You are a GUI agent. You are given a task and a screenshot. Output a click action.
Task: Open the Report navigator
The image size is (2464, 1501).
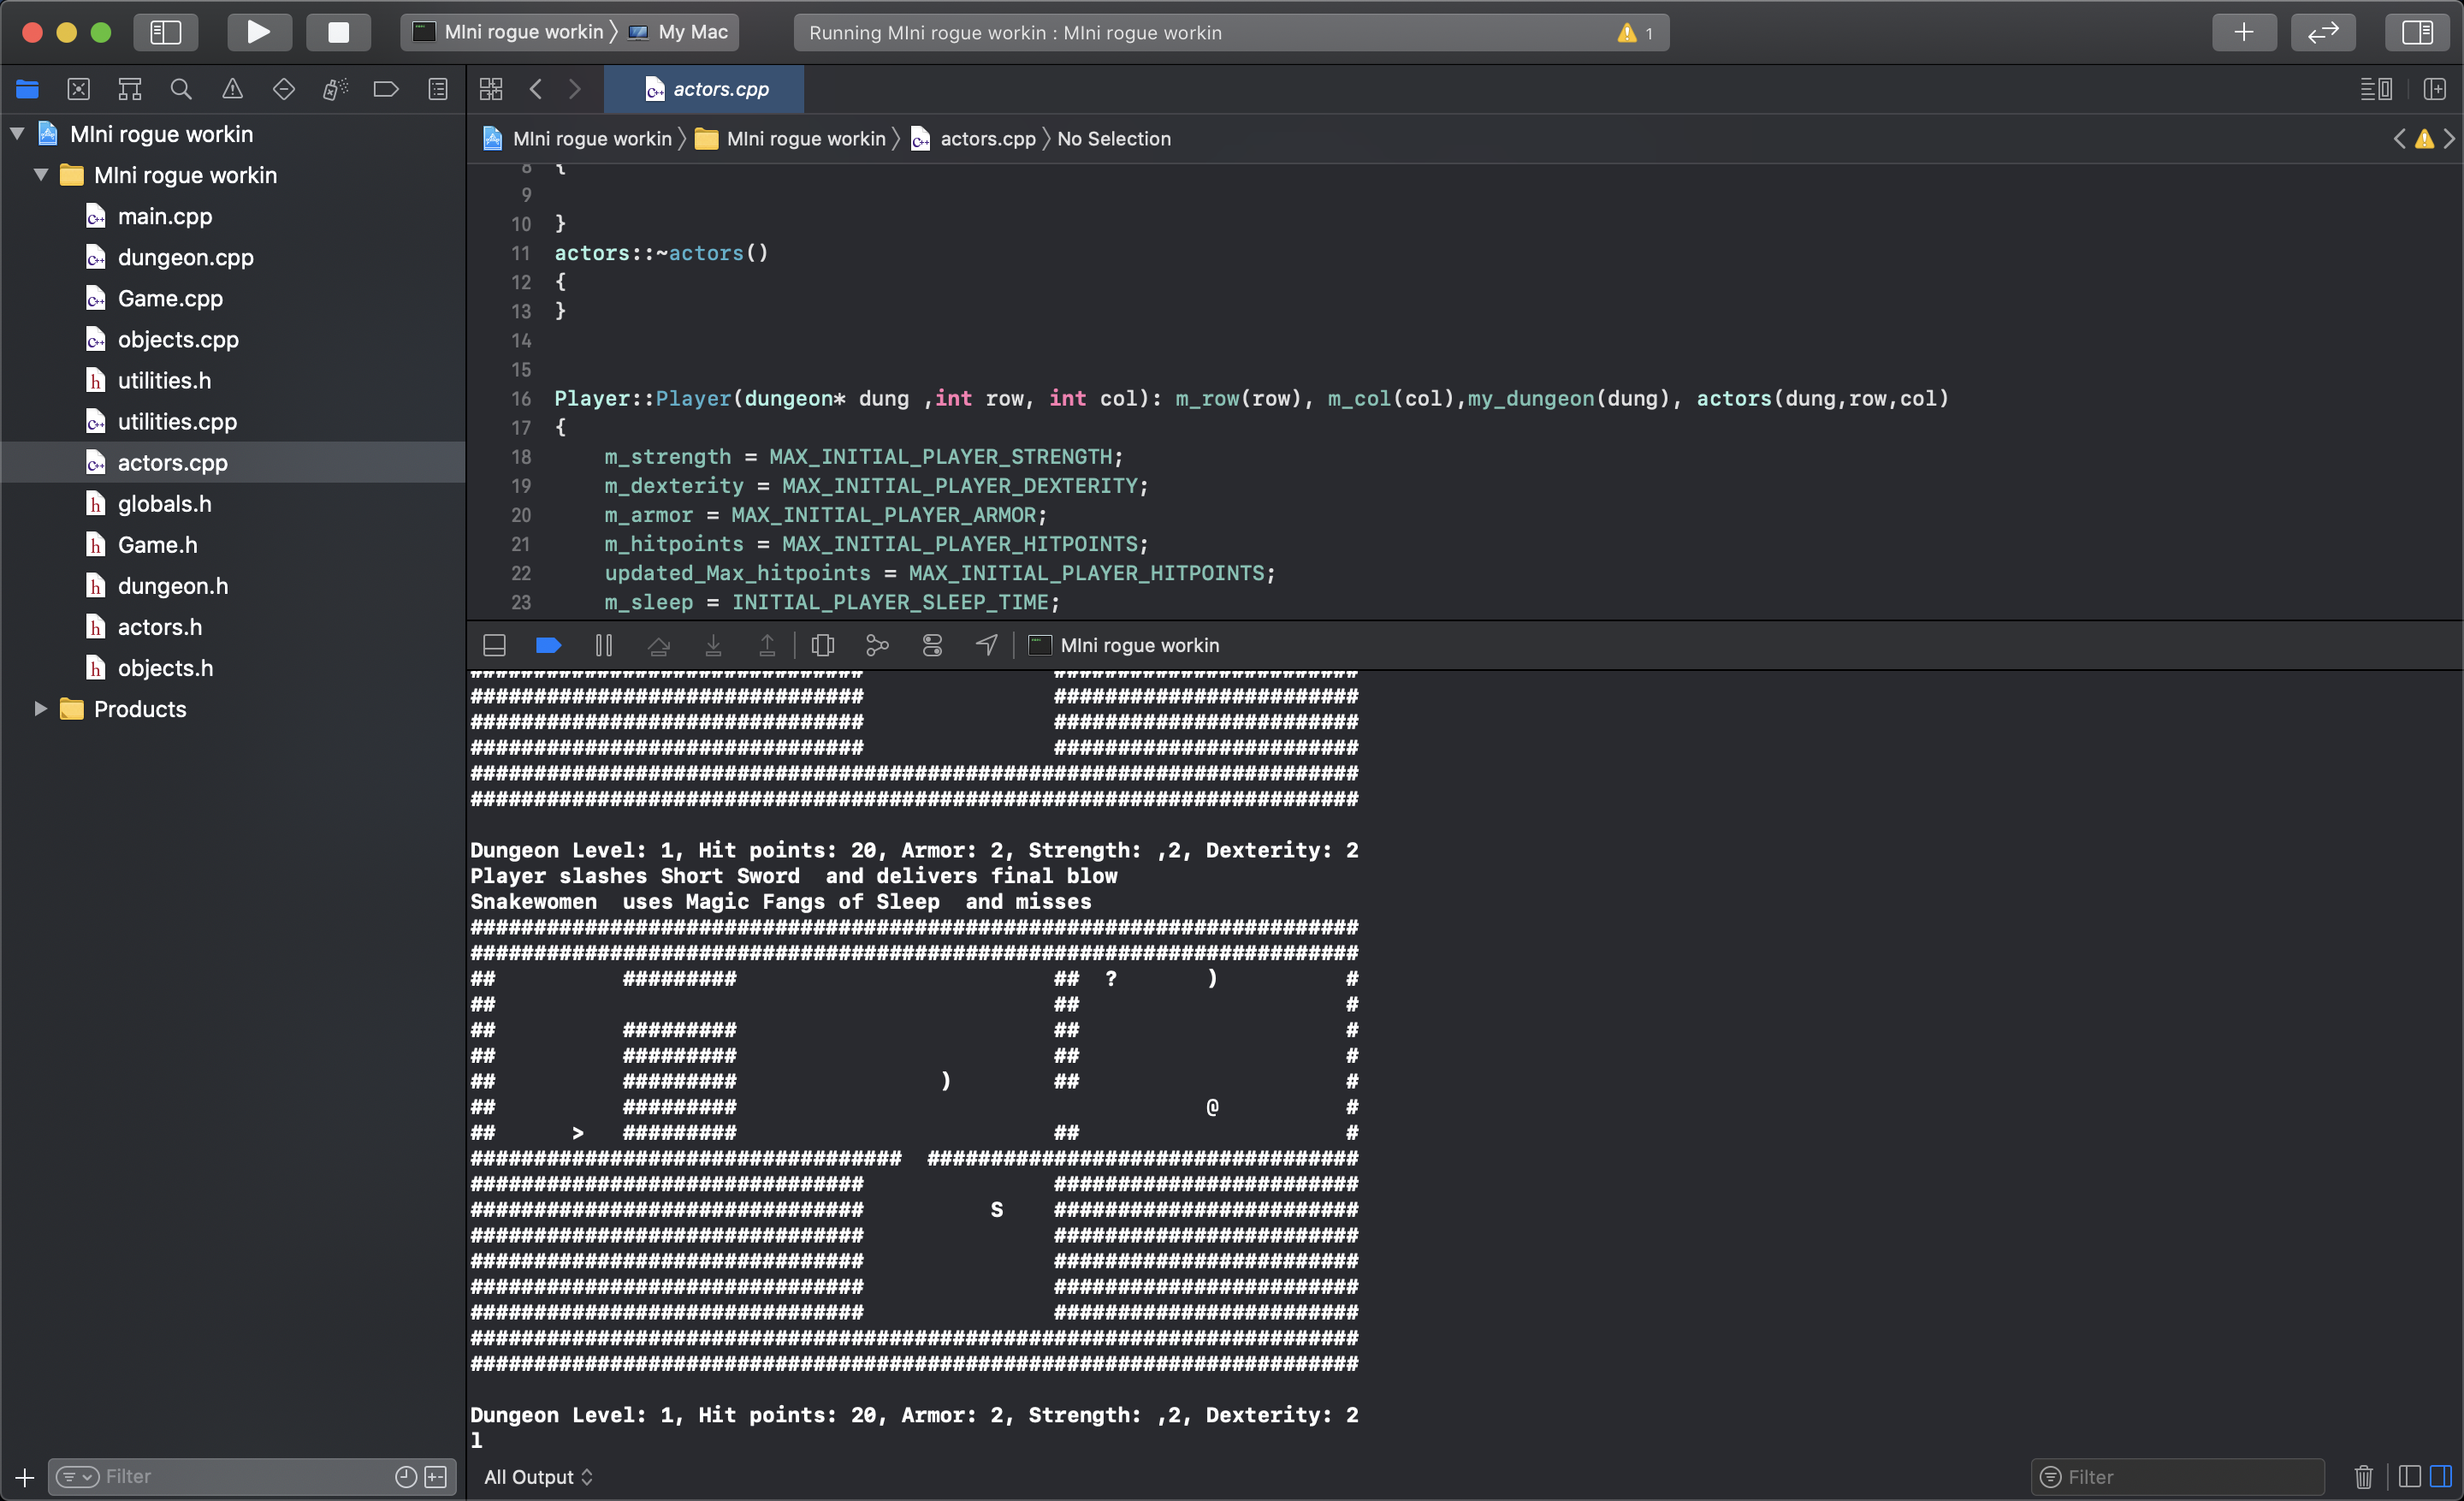coord(438,89)
